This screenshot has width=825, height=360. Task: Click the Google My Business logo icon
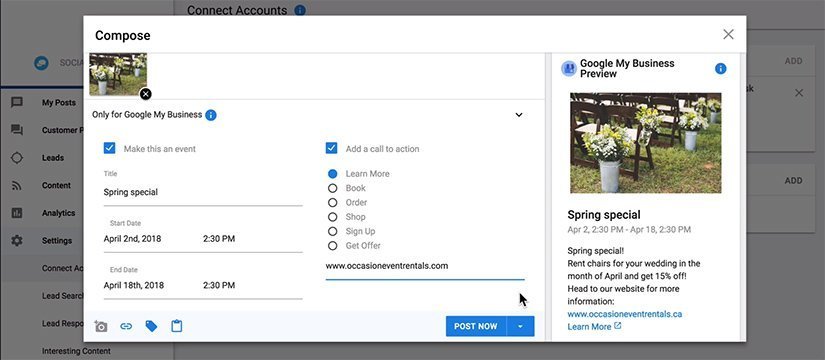click(x=569, y=68)
